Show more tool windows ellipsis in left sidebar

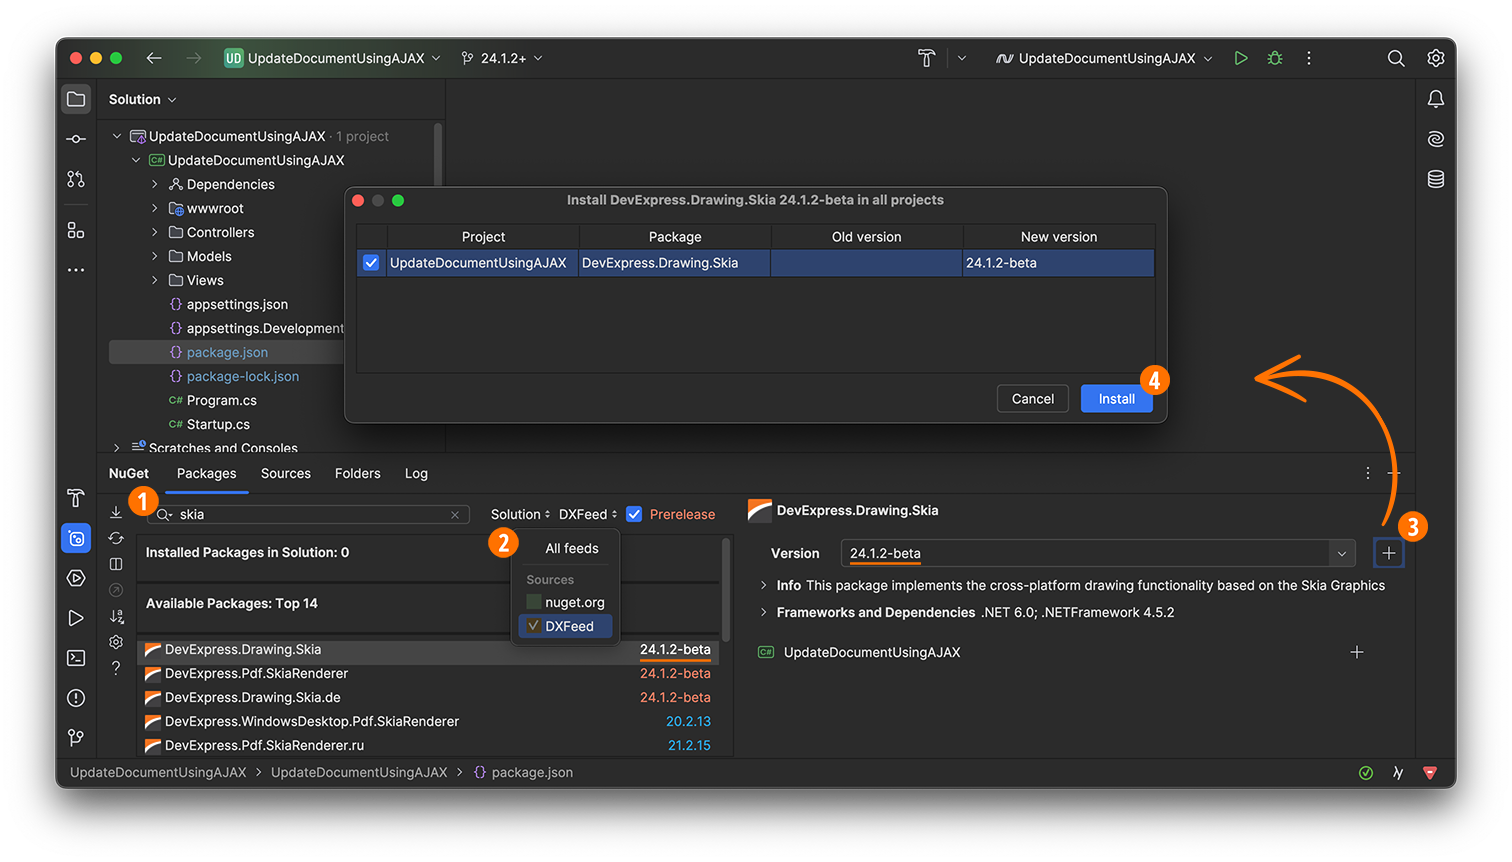pyautogui.click(x=76, y=270)
